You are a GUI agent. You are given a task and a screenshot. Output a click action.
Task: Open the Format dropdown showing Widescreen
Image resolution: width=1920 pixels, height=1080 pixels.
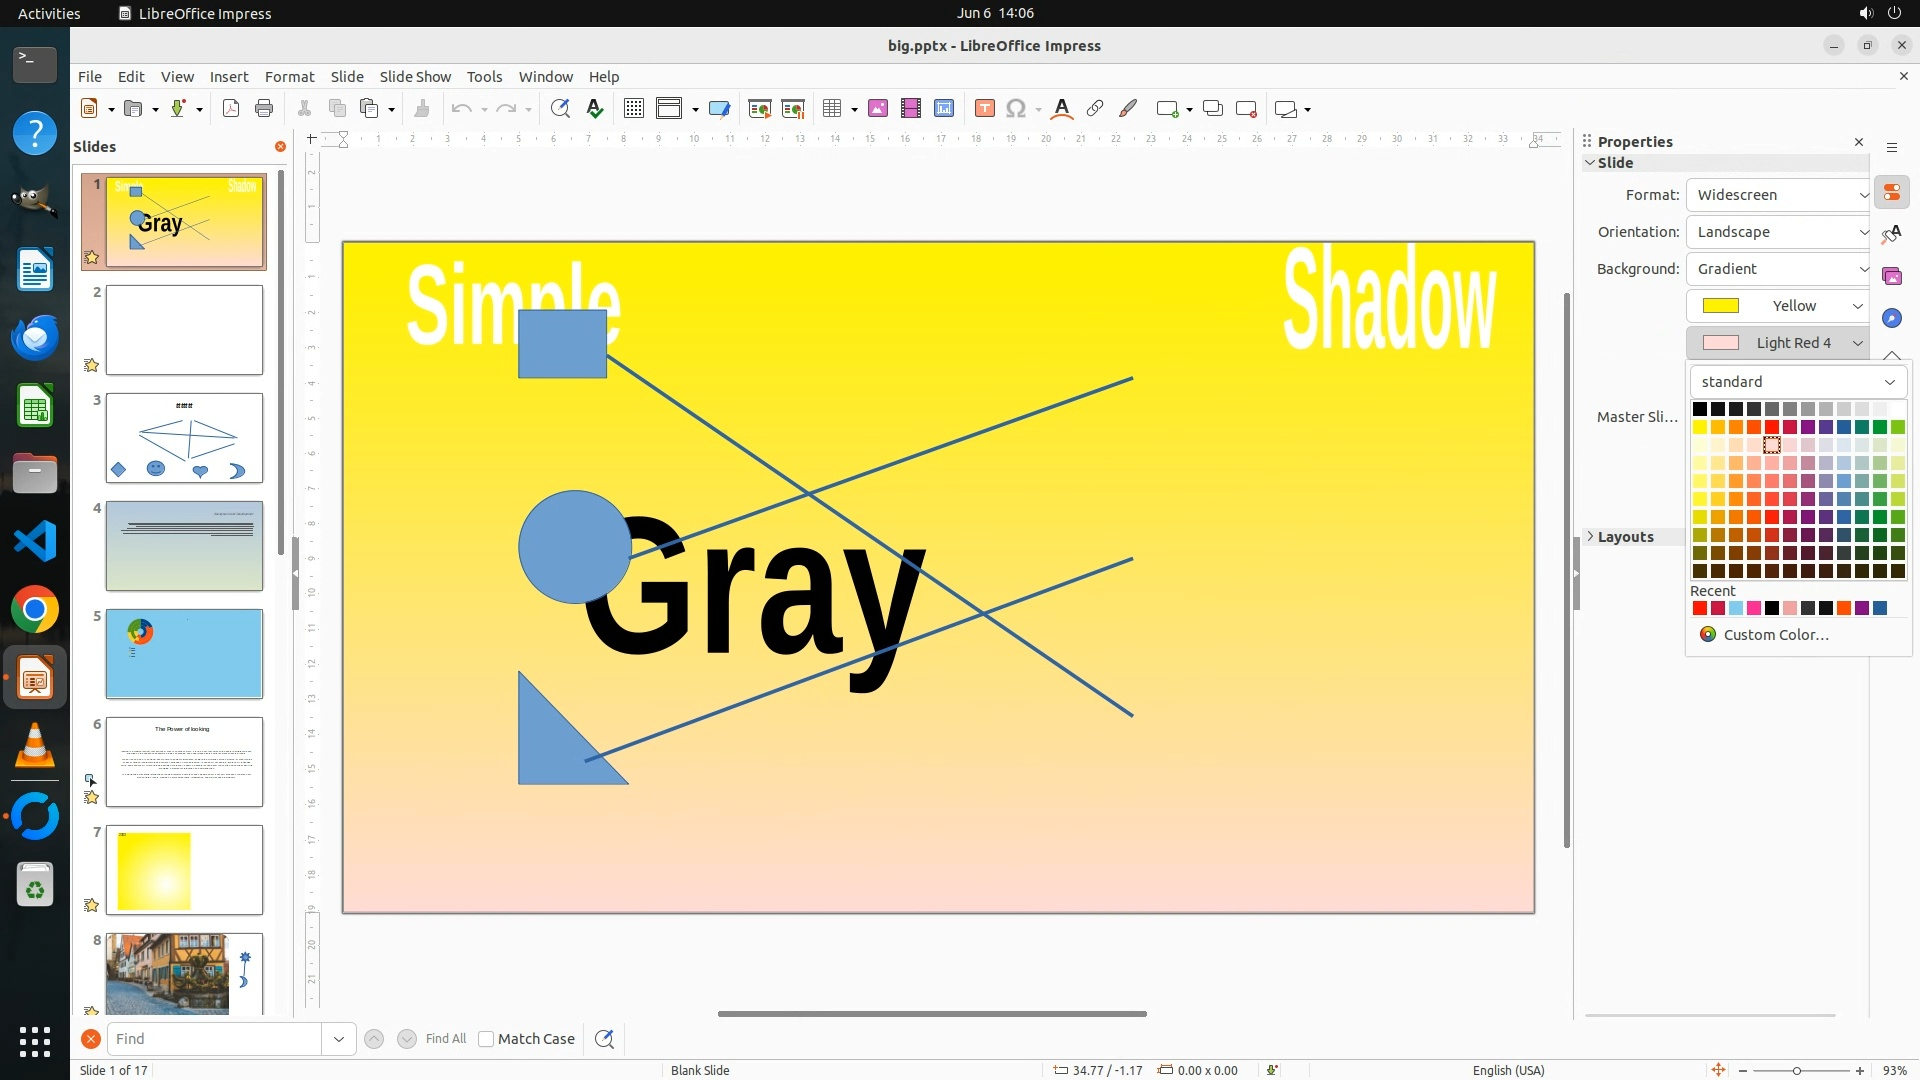[1778, 195]
